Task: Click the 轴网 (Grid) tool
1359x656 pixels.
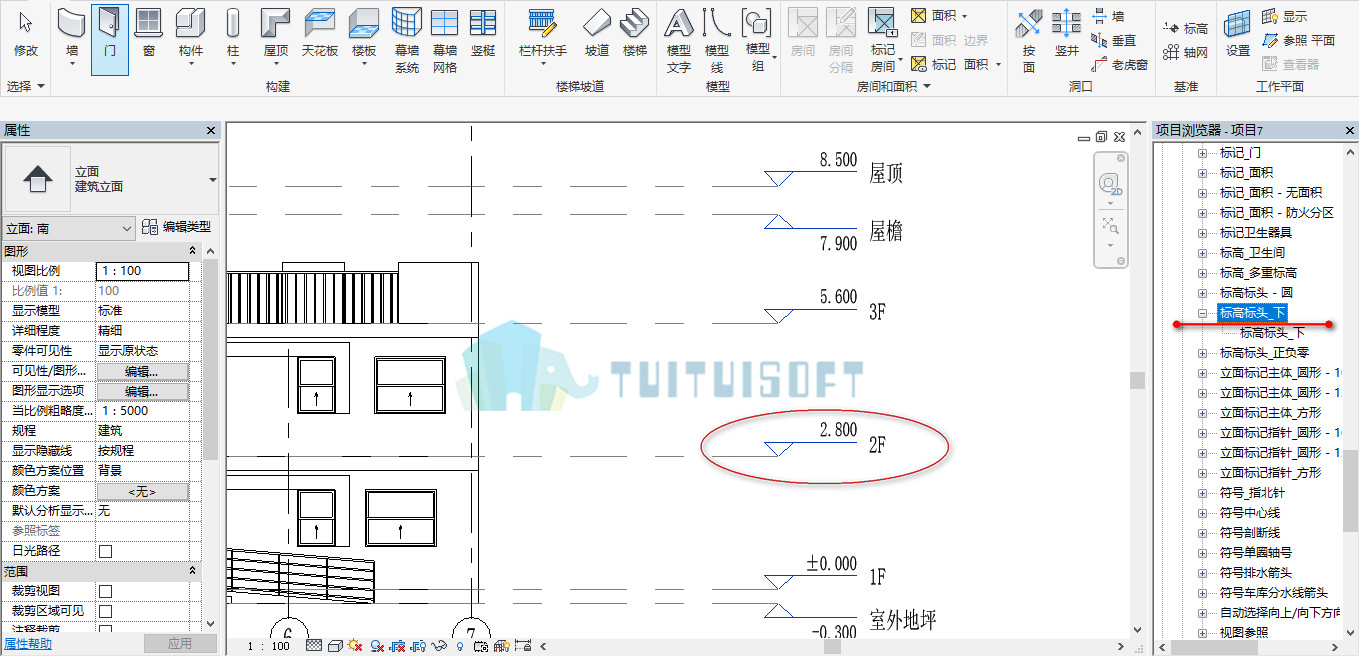Action: tap(1186, 53)
